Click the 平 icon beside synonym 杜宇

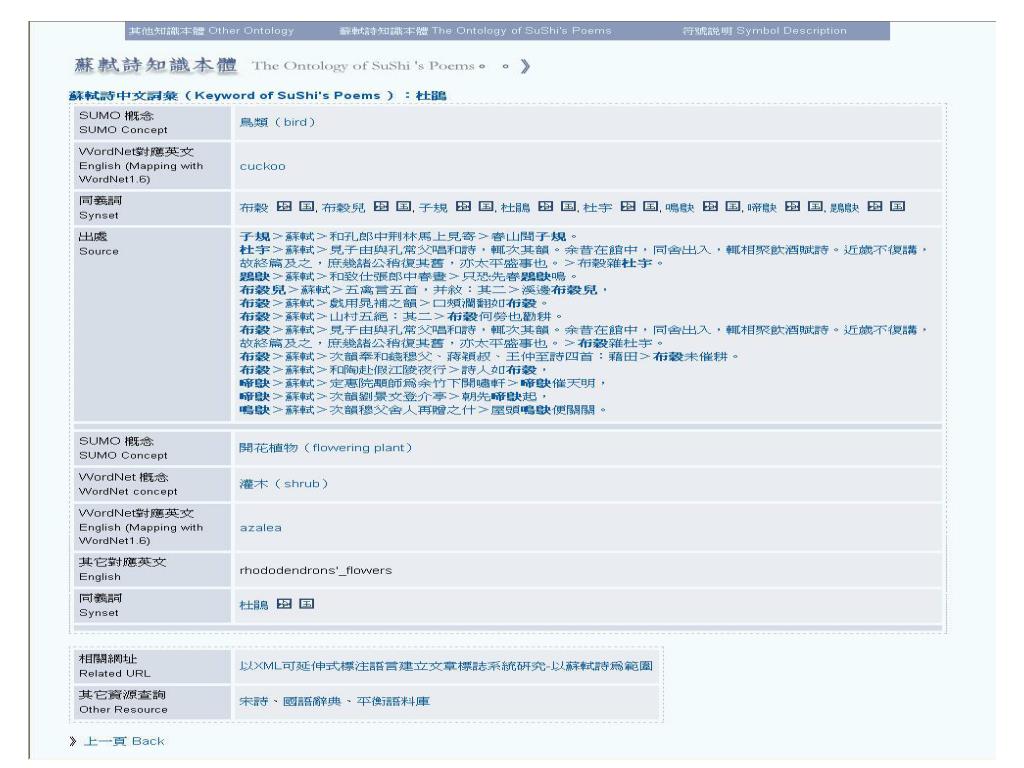628,206
